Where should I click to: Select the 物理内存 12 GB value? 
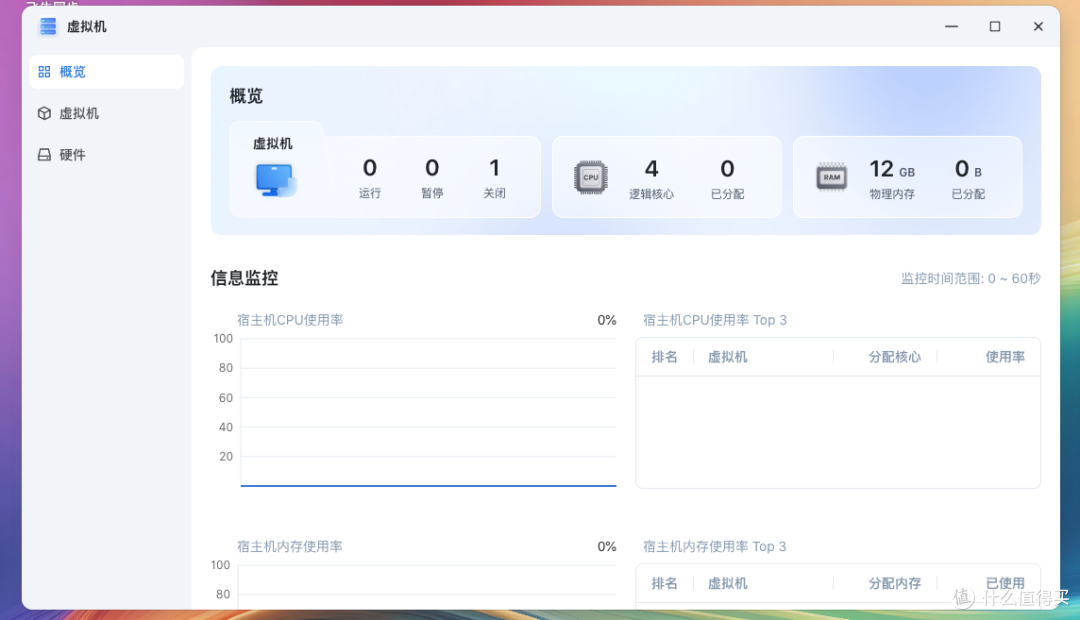coord(892,169)
